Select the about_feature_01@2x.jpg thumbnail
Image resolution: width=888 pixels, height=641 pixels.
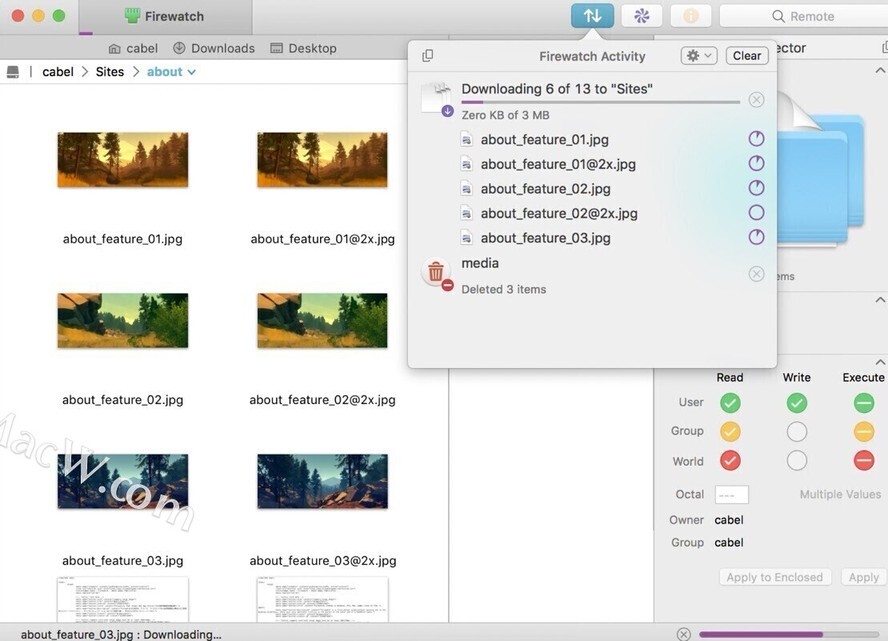[322, 160]
